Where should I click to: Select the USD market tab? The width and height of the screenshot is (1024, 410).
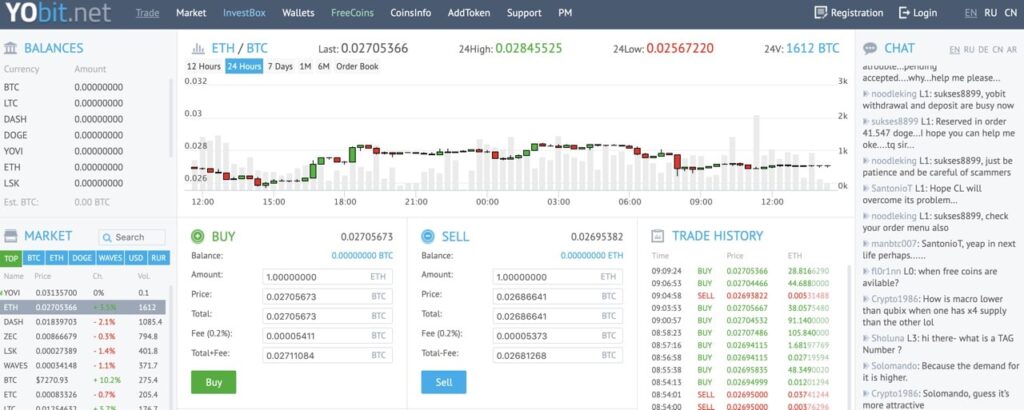(136, 258)
